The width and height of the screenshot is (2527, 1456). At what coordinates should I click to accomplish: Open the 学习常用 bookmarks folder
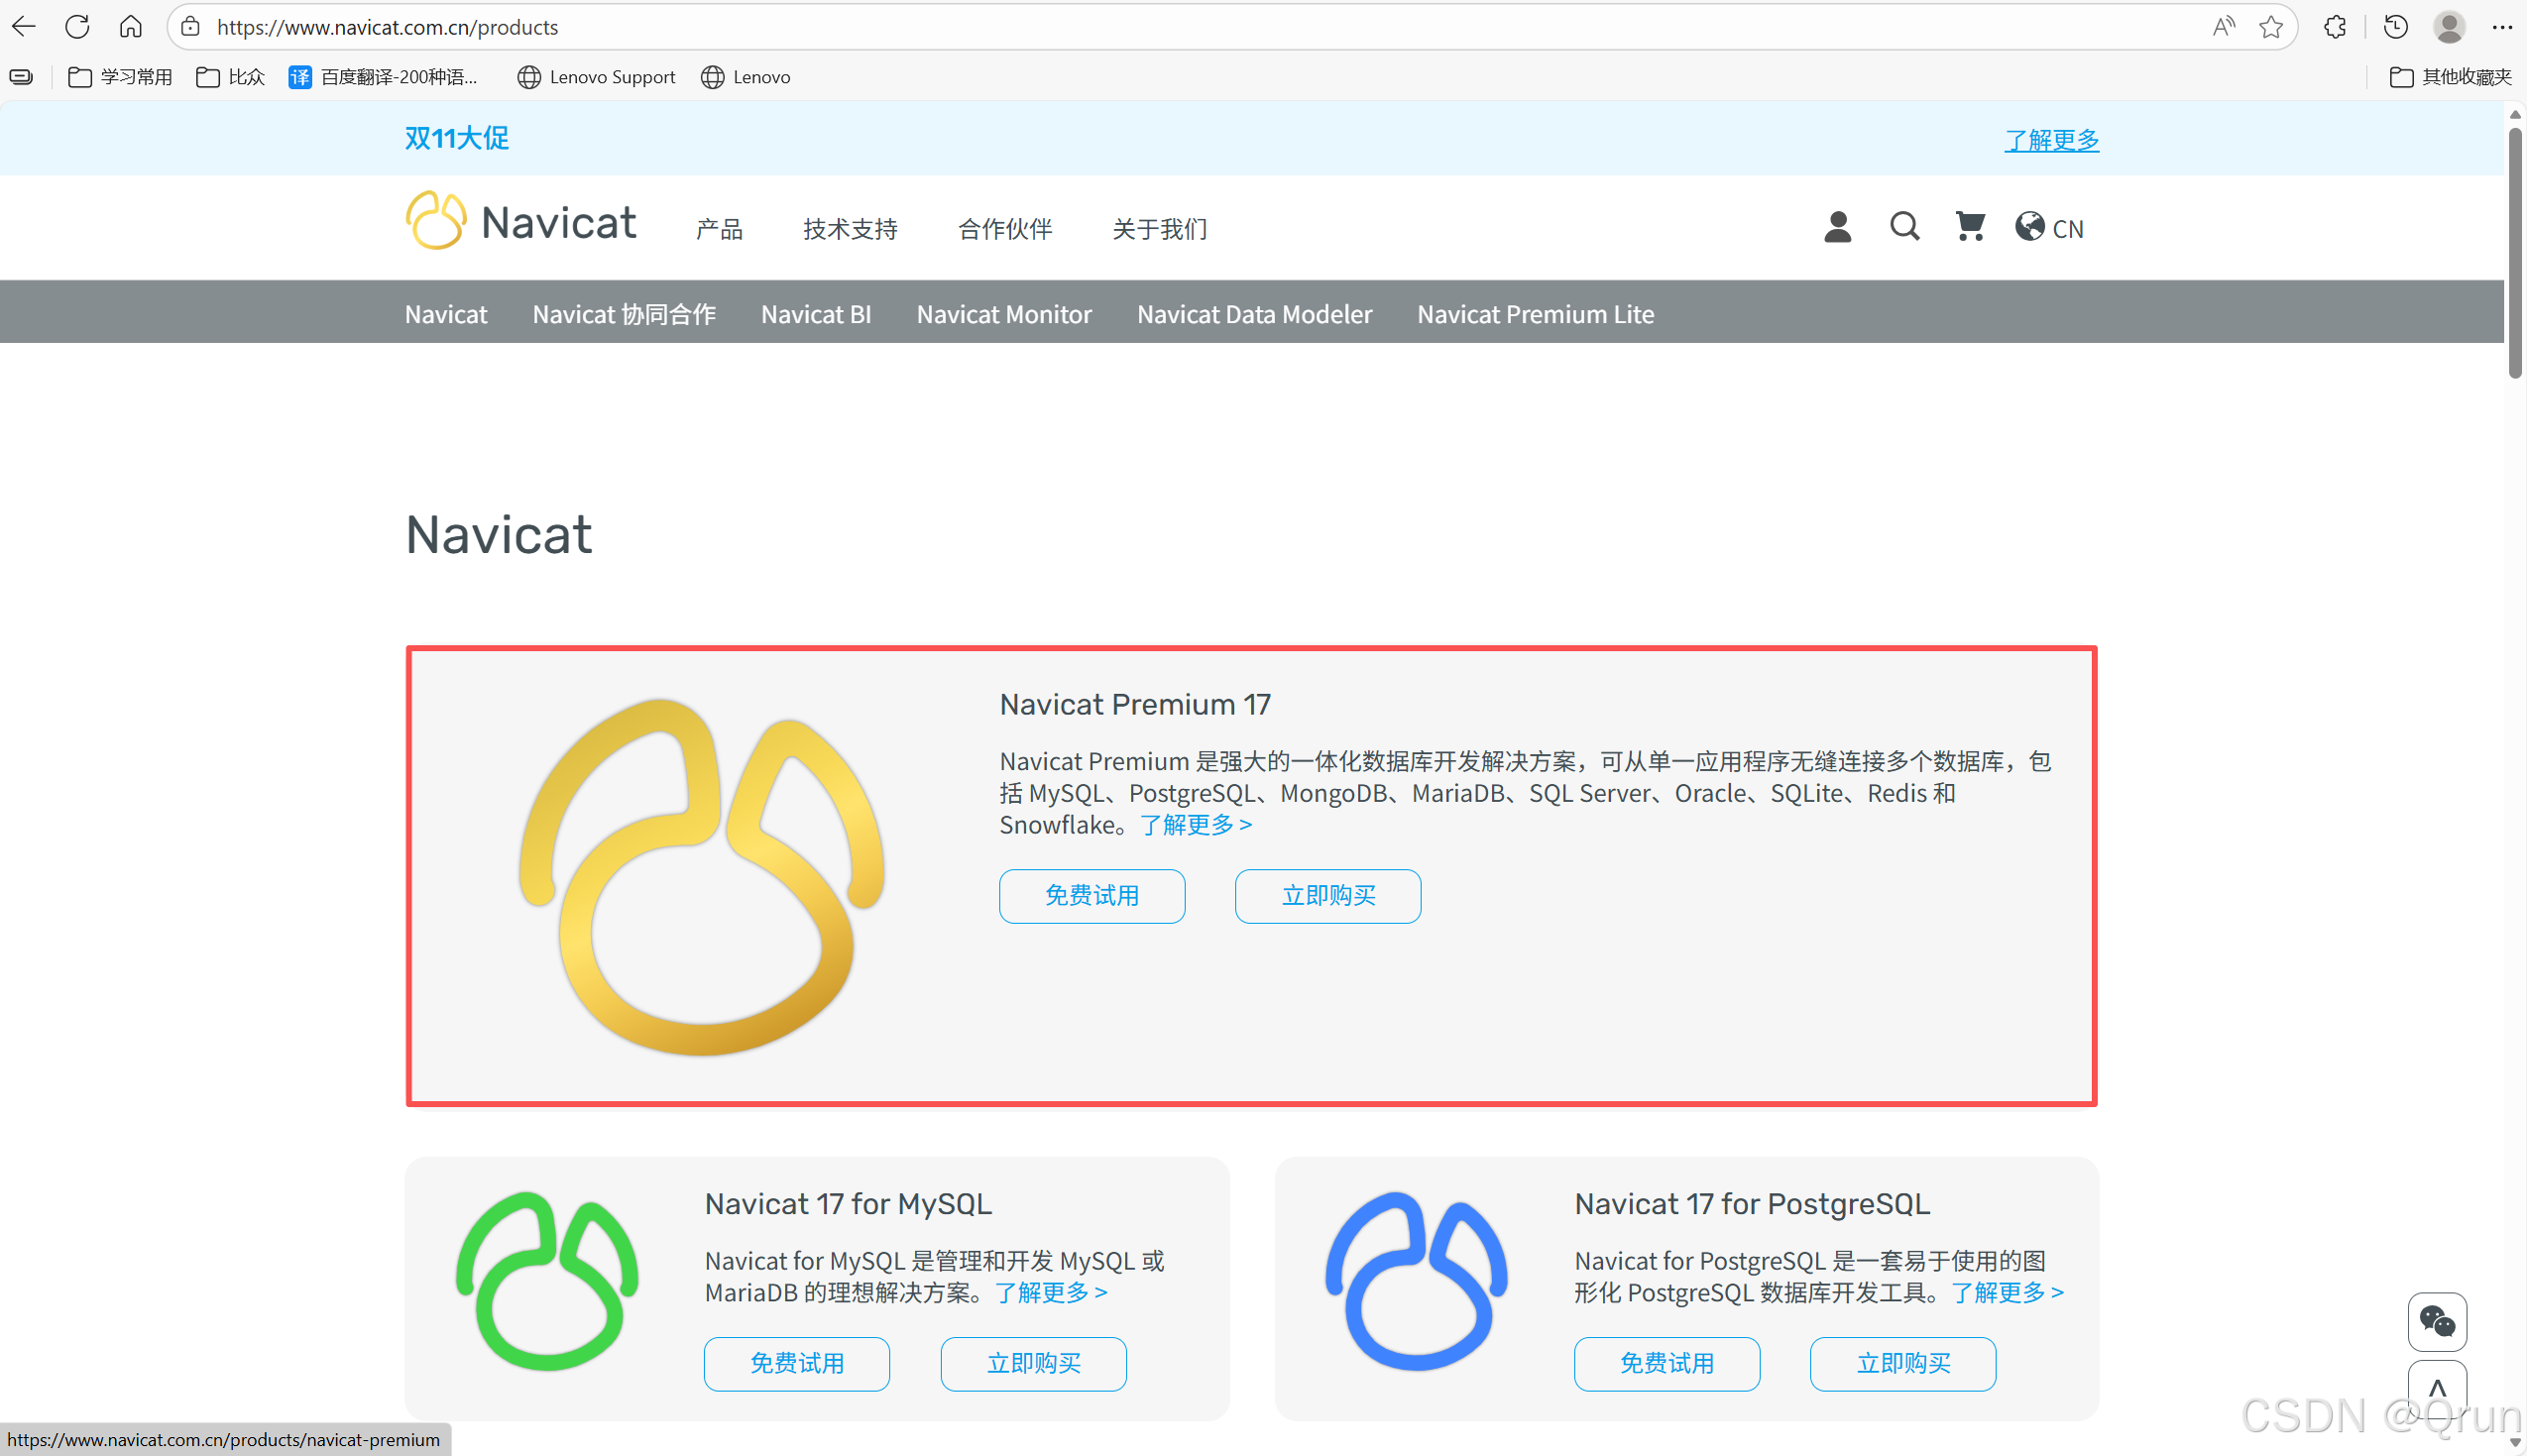(x=120, y=77)
